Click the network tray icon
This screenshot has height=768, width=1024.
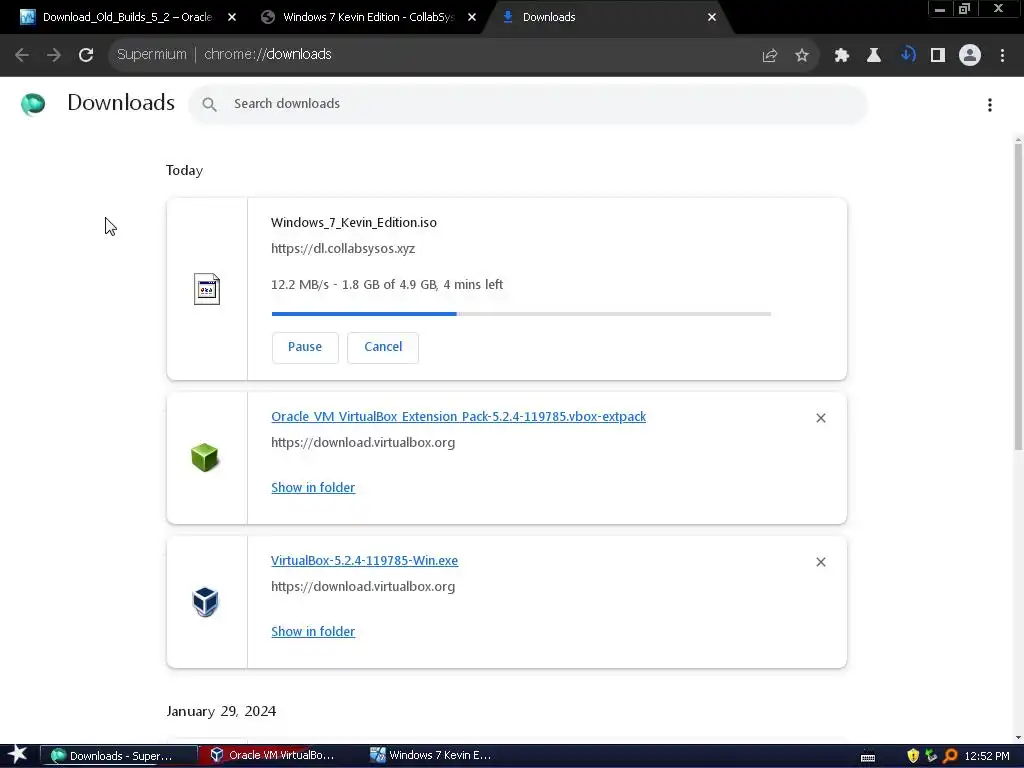(931, 756)
